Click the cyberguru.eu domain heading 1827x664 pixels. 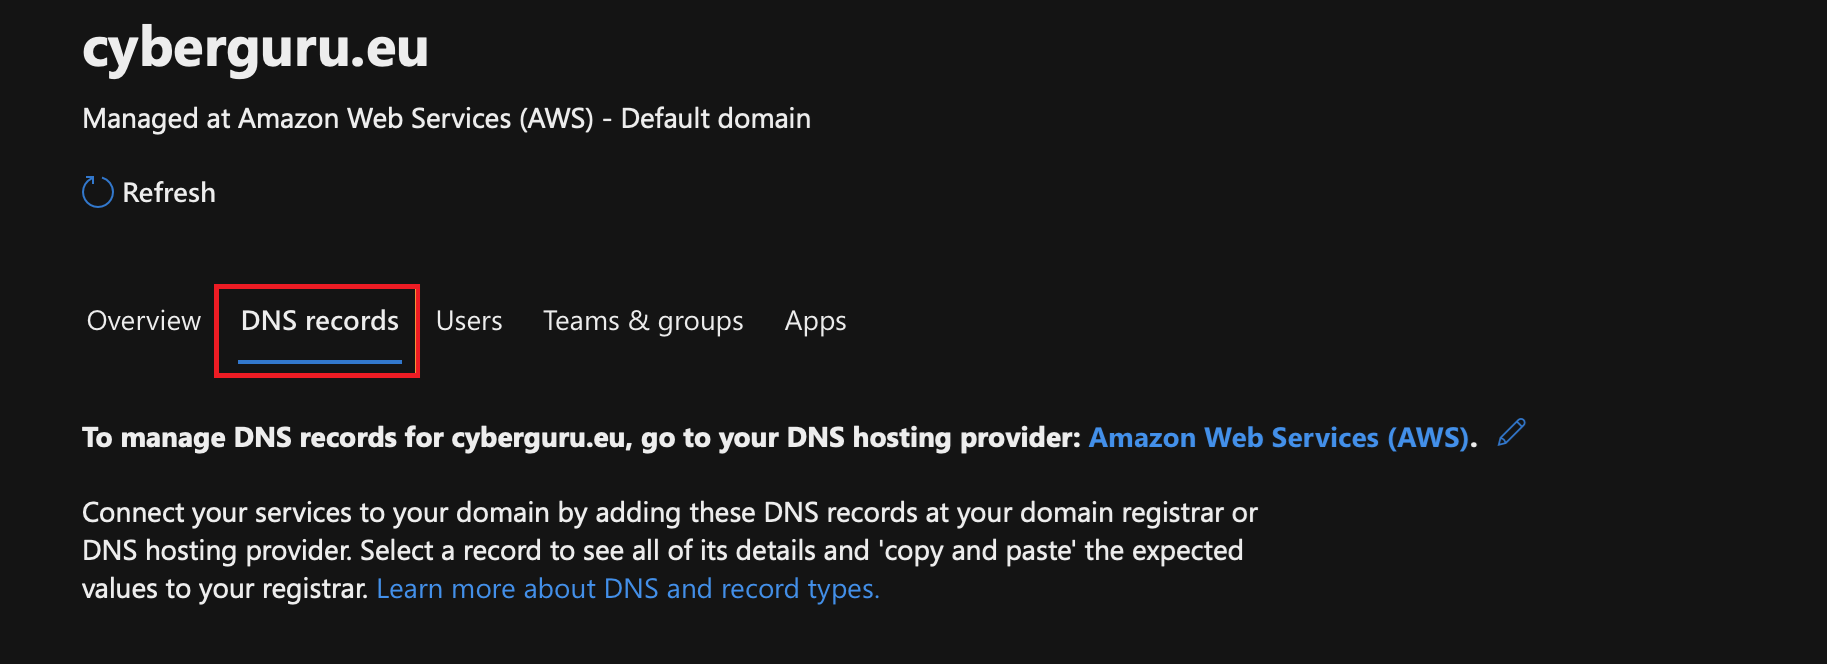click(x=255, y=47)
